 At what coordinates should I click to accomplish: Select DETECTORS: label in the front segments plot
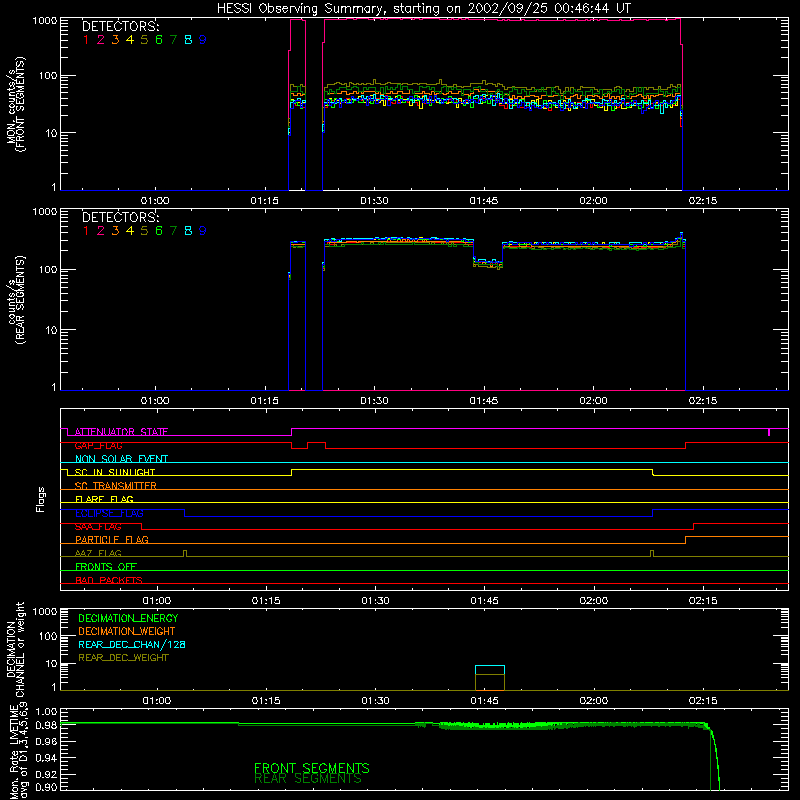[x=120, y=26]
